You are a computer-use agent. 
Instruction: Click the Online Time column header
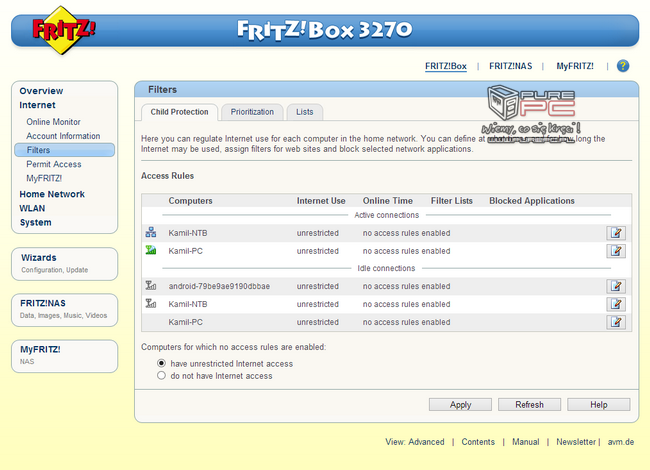[x=388, y=201]
